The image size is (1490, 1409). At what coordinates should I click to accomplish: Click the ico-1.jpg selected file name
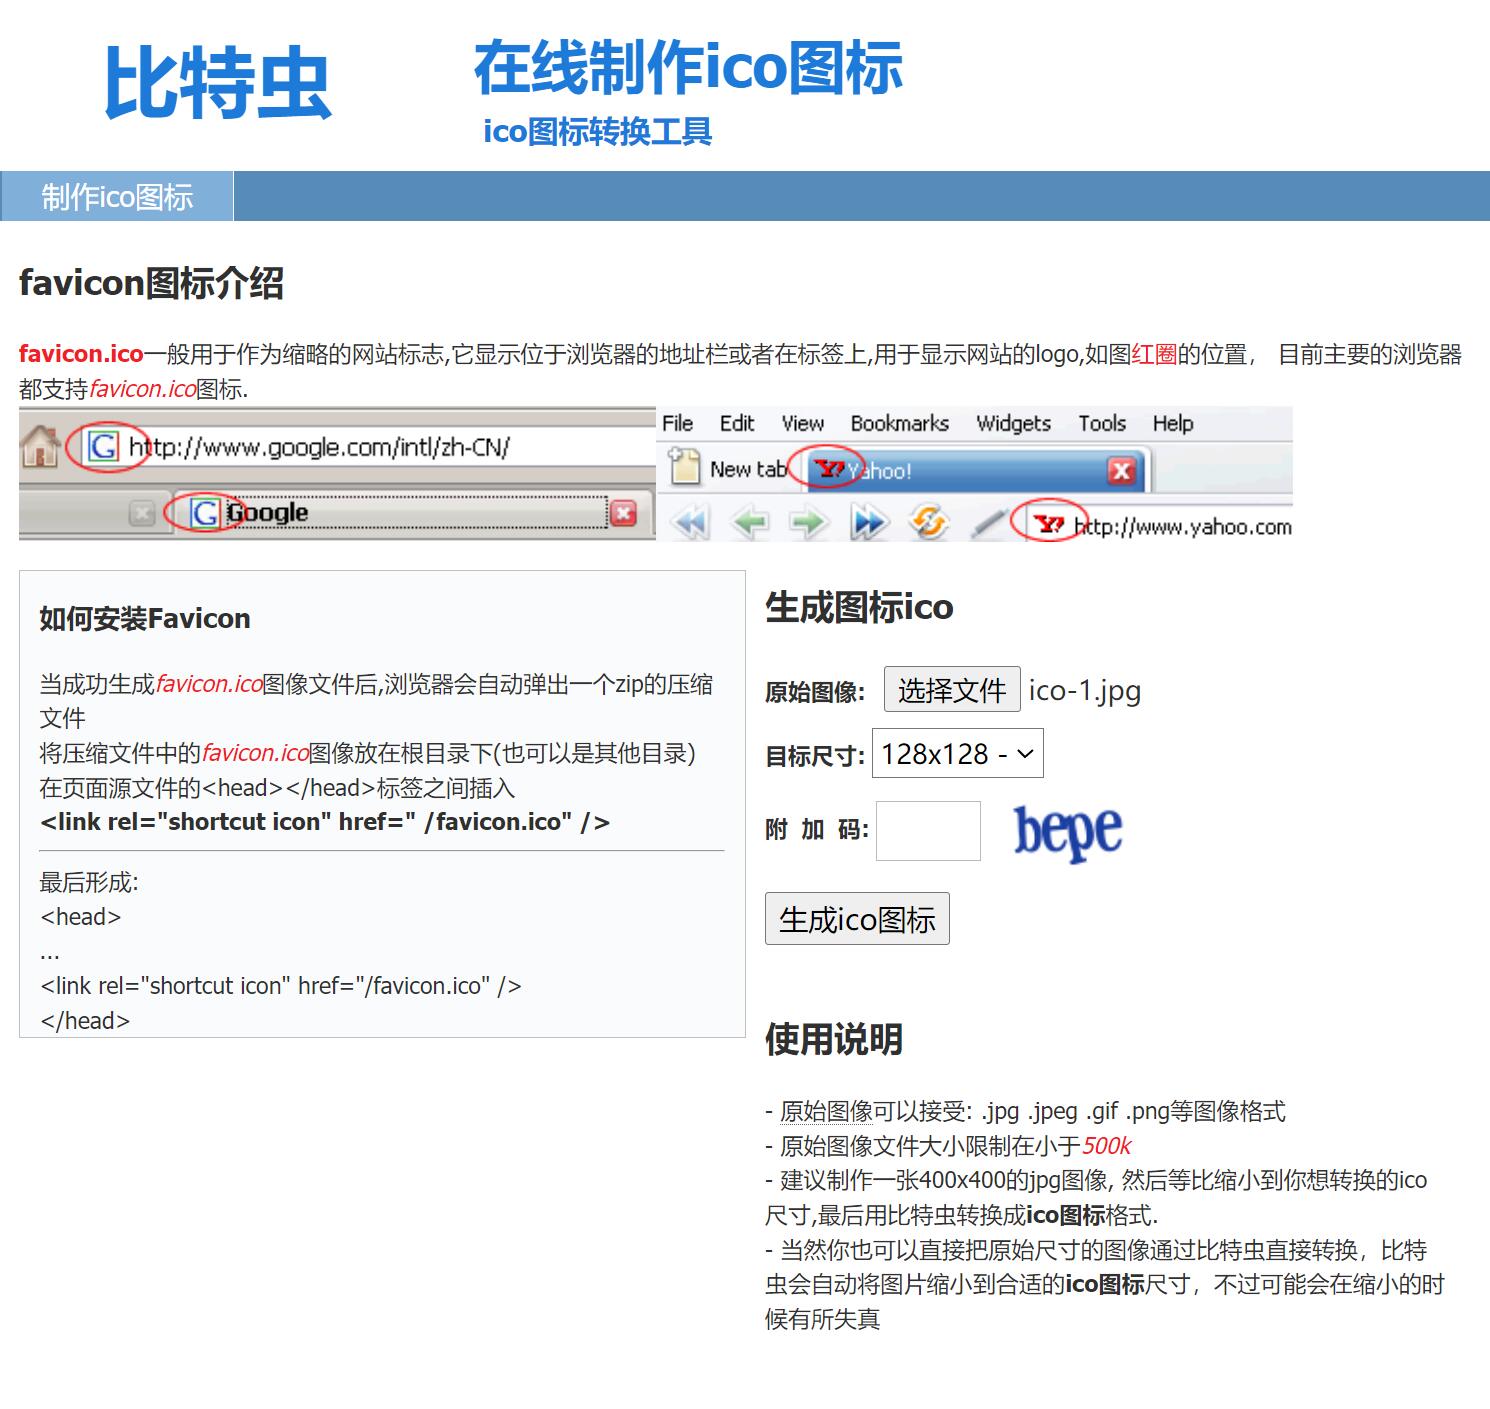(1085, 690)
